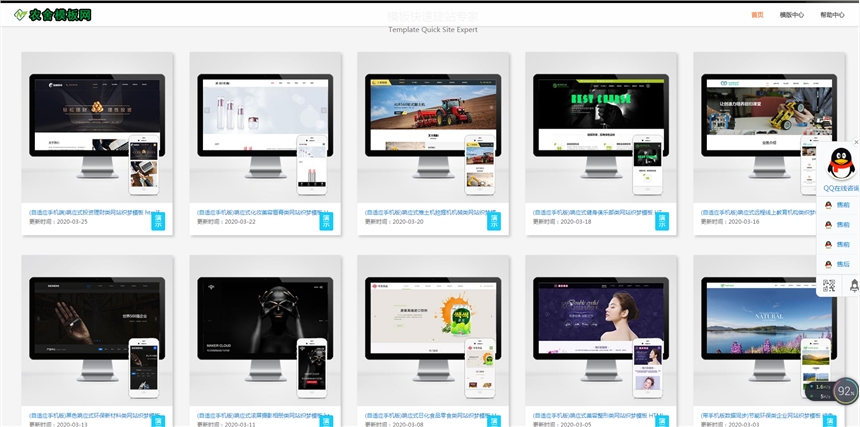The width and height of the screenshot is (860, 427).
Task: Open the 模版中心 menu item
Action: tap(791, 15)
